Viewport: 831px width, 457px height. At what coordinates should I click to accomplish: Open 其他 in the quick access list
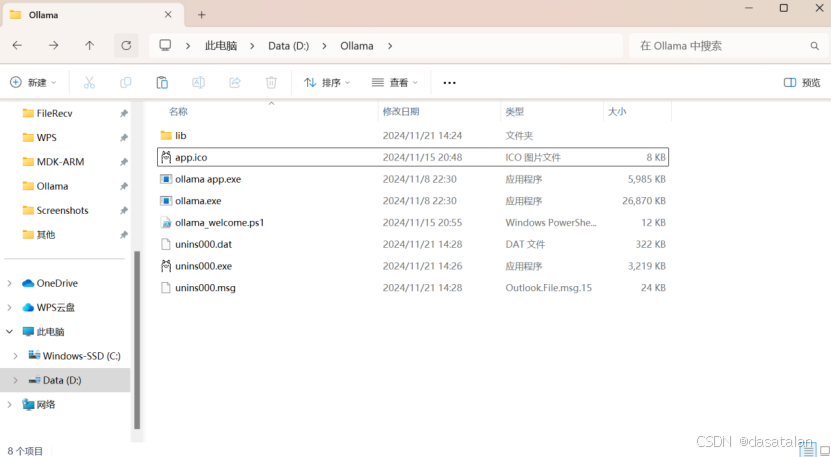click(x=46, y=234)
